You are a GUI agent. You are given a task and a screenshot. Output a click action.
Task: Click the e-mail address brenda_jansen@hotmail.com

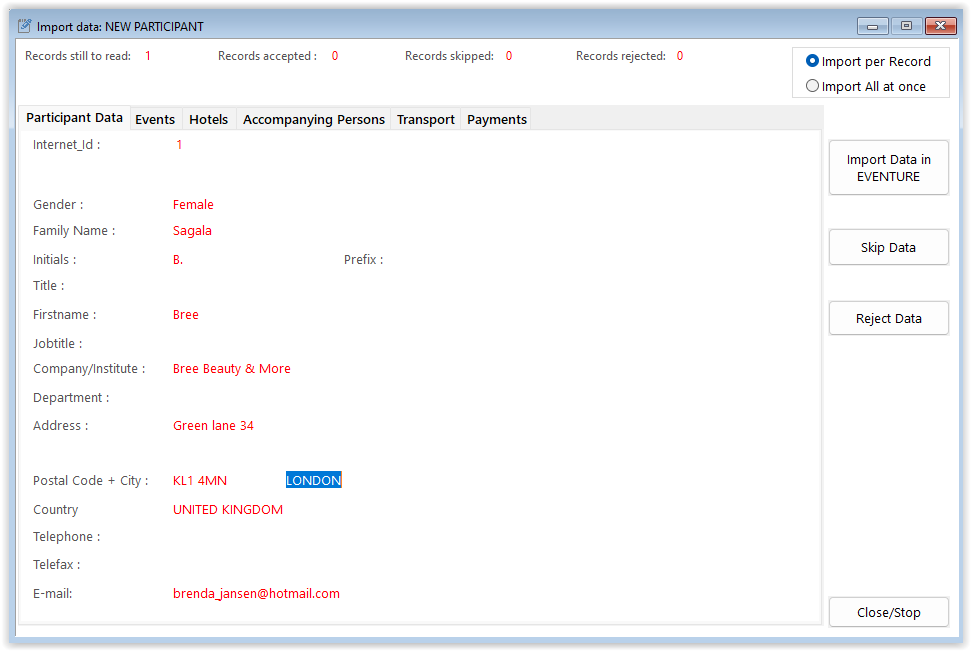pos(256,593)
